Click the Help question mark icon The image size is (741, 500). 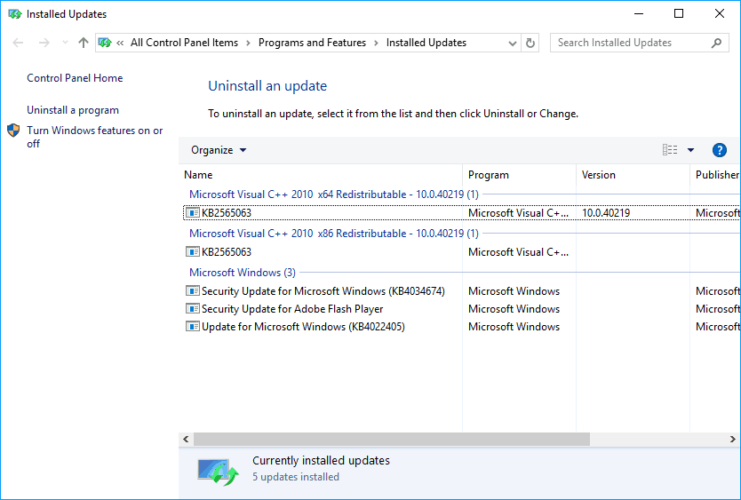tap(719, 150)
